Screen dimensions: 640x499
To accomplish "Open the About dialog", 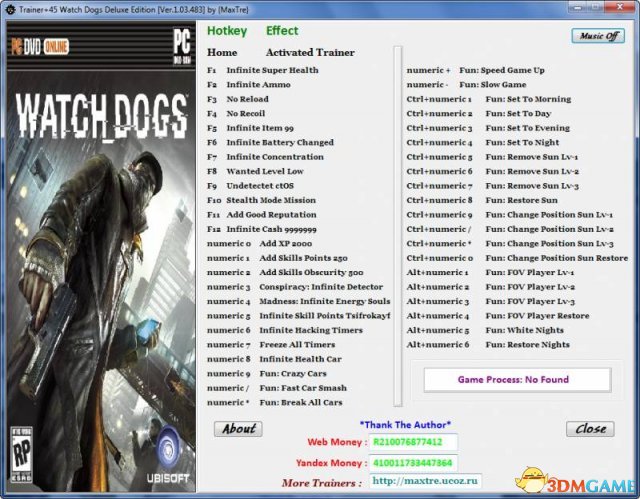I will click(x=238, y=429).
